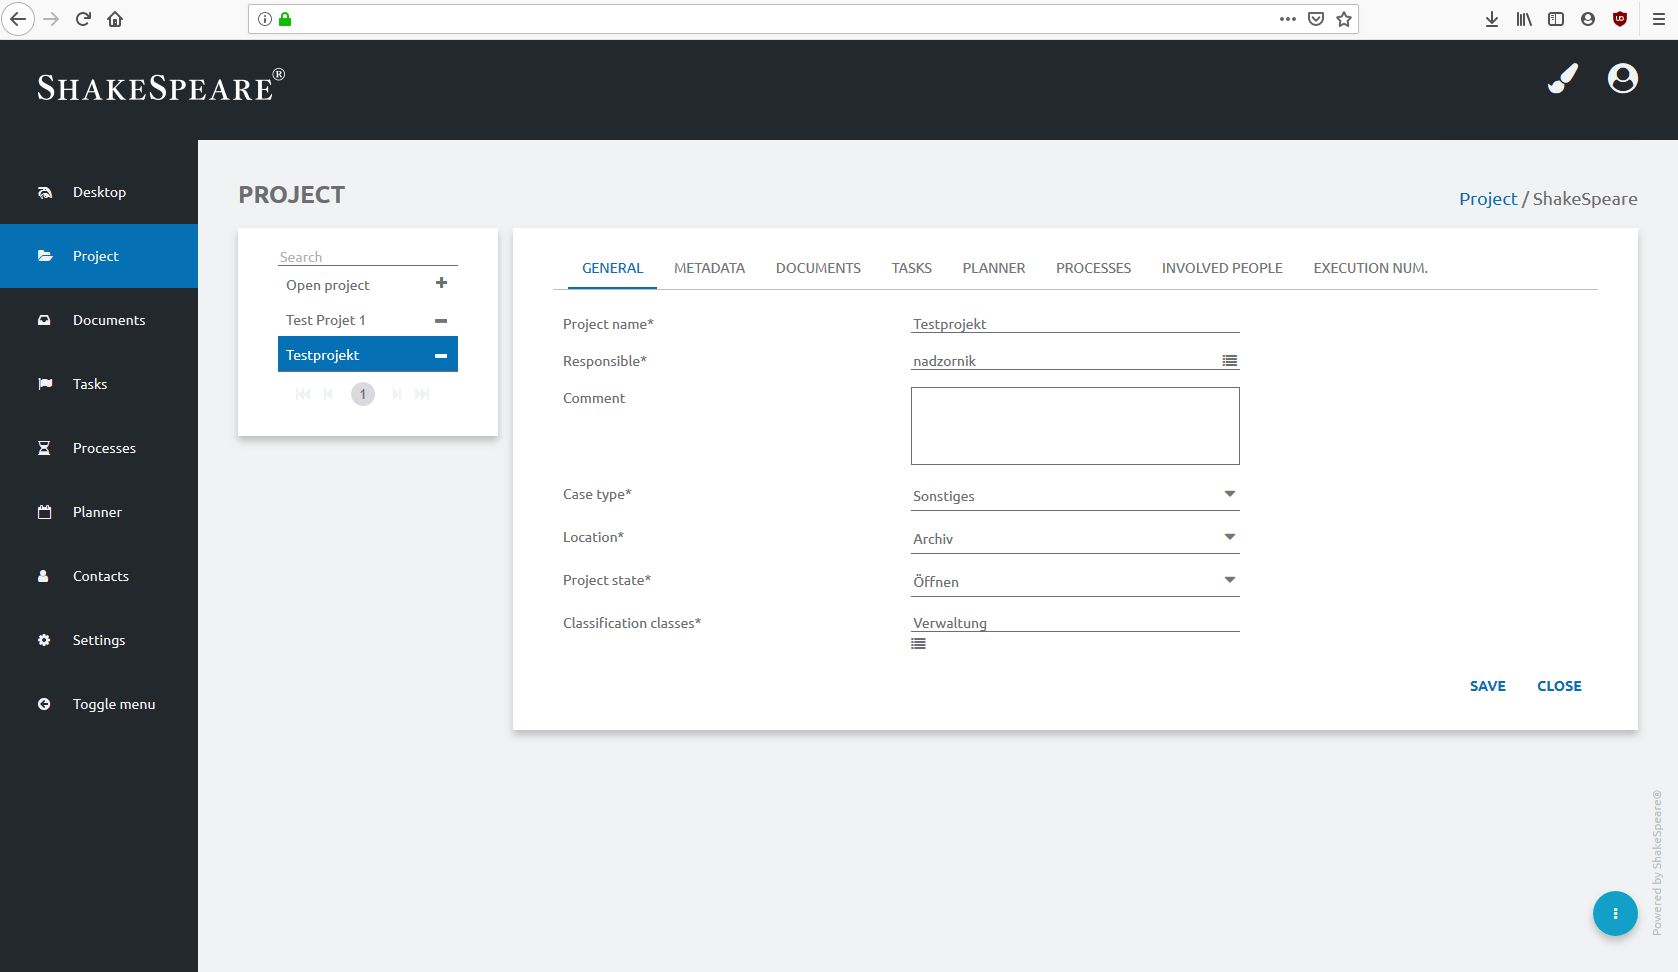Click the Contacts person icon in sidebar
Image resolution: width=1678 pixels, height=972 pixels.
pyautogui.click(x=43, y=576)
